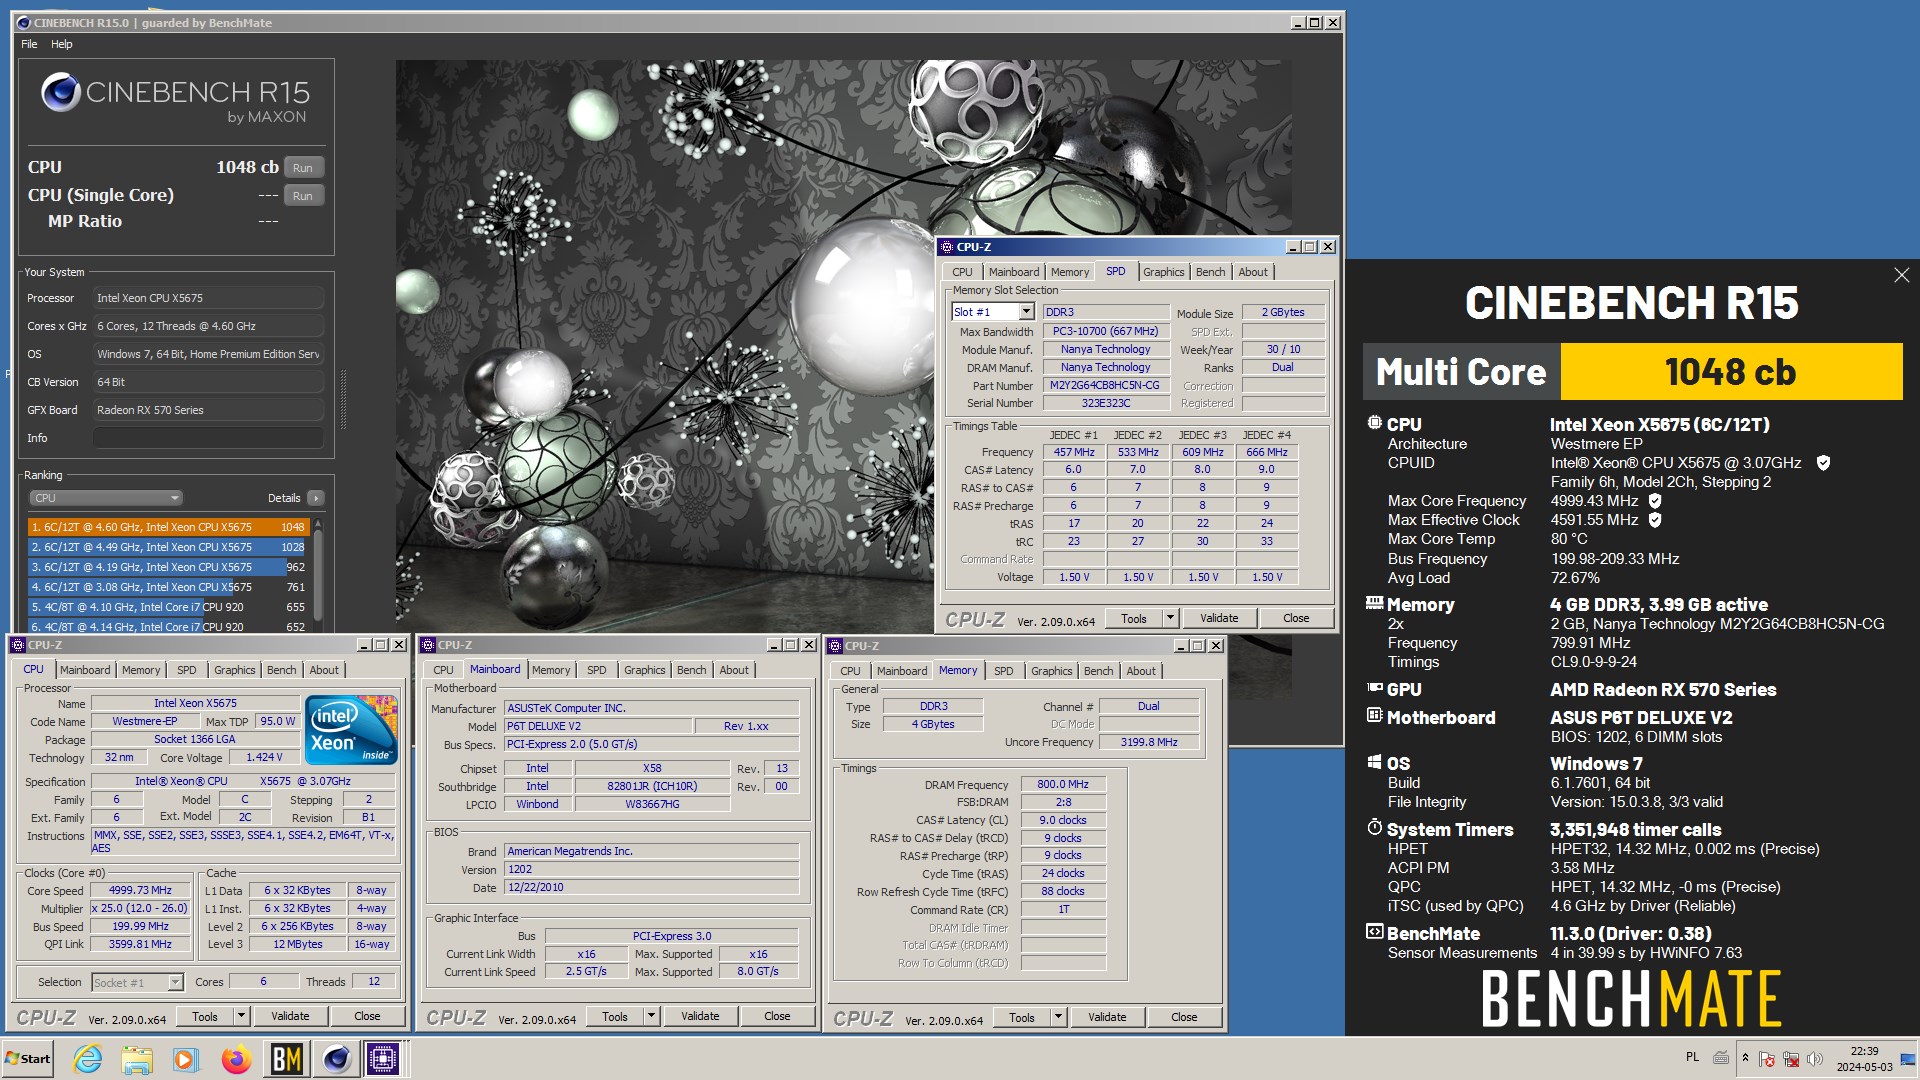
Task: Open the File menu in Cinebench
Action: (29, 44)
